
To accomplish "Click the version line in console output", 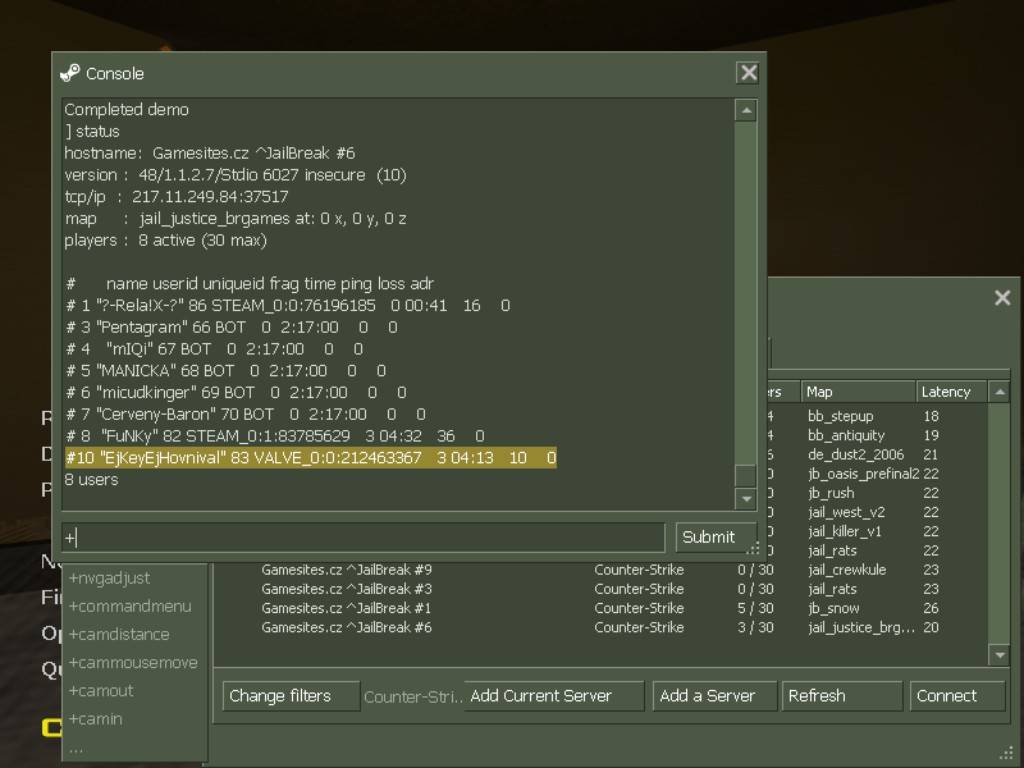I will tap(235, 175).
